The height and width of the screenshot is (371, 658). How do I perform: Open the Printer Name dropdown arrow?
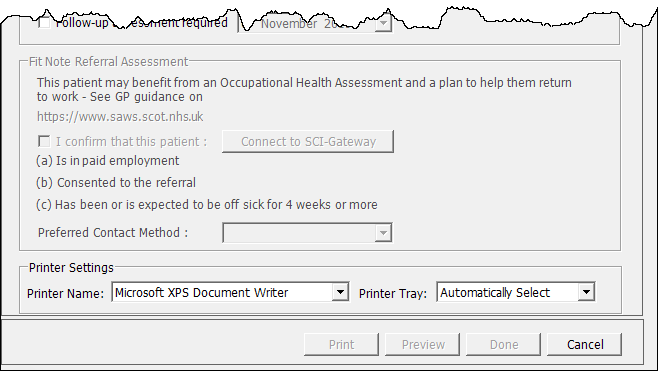pos(340,292)
